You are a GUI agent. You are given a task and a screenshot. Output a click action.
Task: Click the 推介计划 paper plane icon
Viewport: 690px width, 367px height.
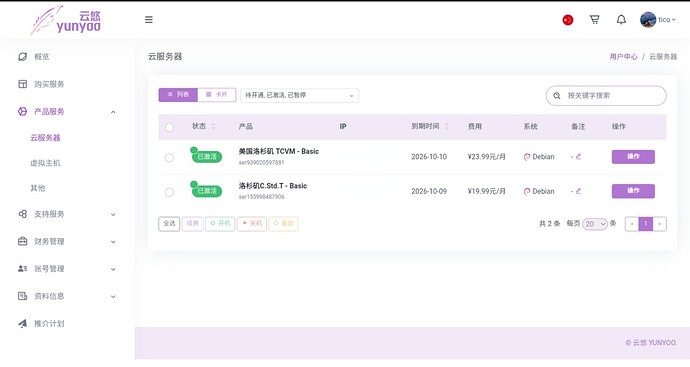[x=22, y=323]
